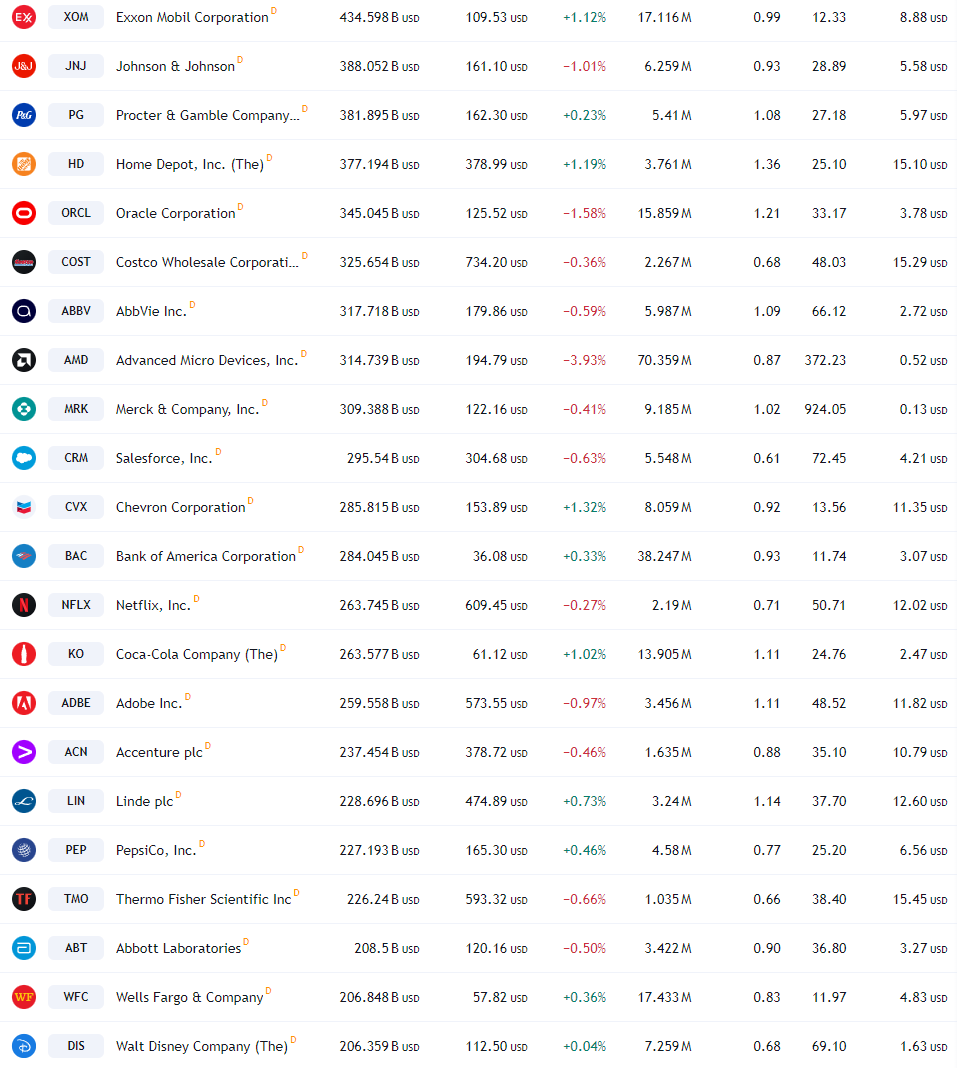Open Costco Wholesale Corporation name link
Image resolution: width=957 pixels, height=1068 pixels.
click(207, 263)
